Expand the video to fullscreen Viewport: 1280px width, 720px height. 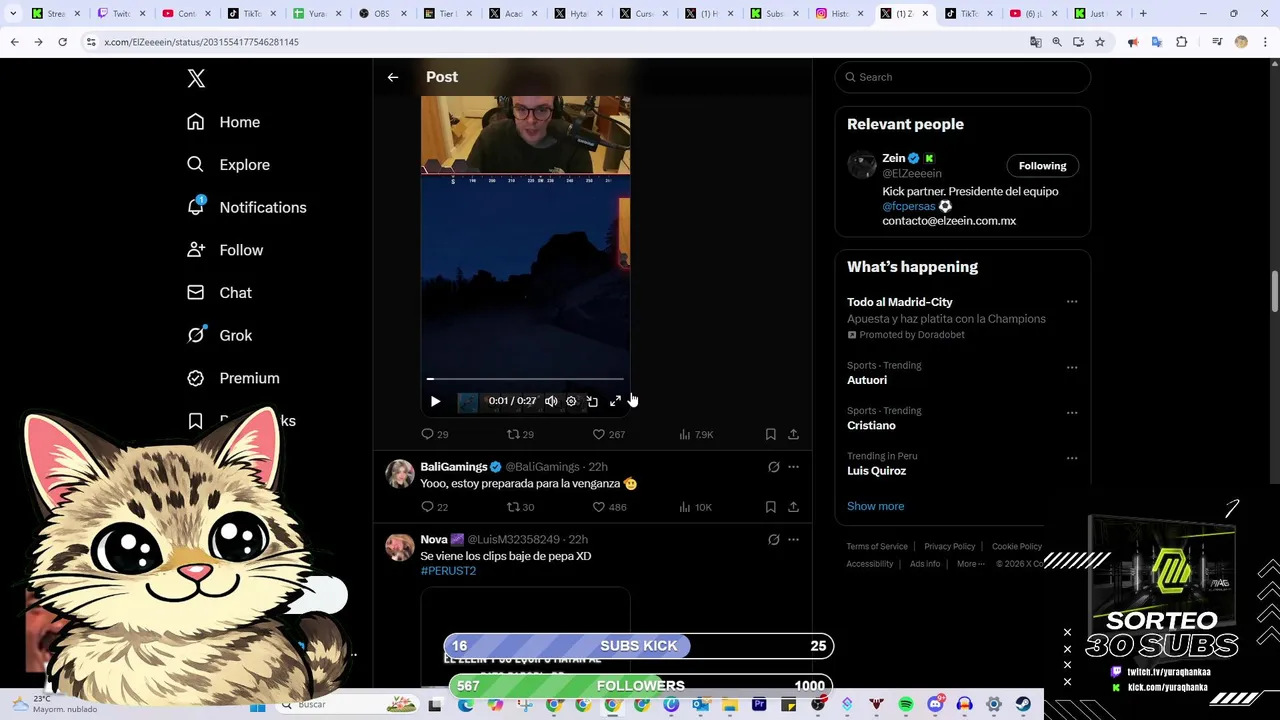pos(615,401)
